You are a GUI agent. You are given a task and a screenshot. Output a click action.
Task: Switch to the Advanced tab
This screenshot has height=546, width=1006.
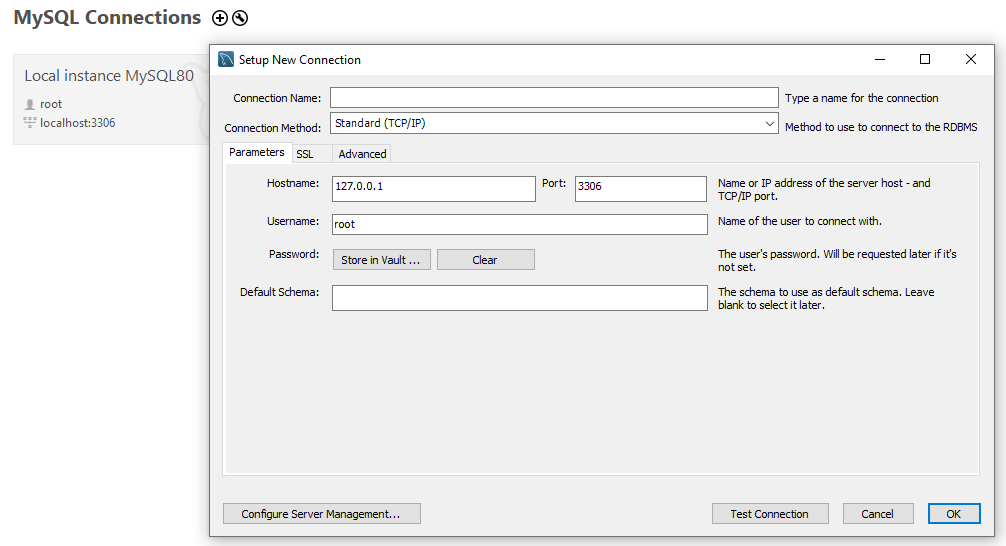[362, 154]
